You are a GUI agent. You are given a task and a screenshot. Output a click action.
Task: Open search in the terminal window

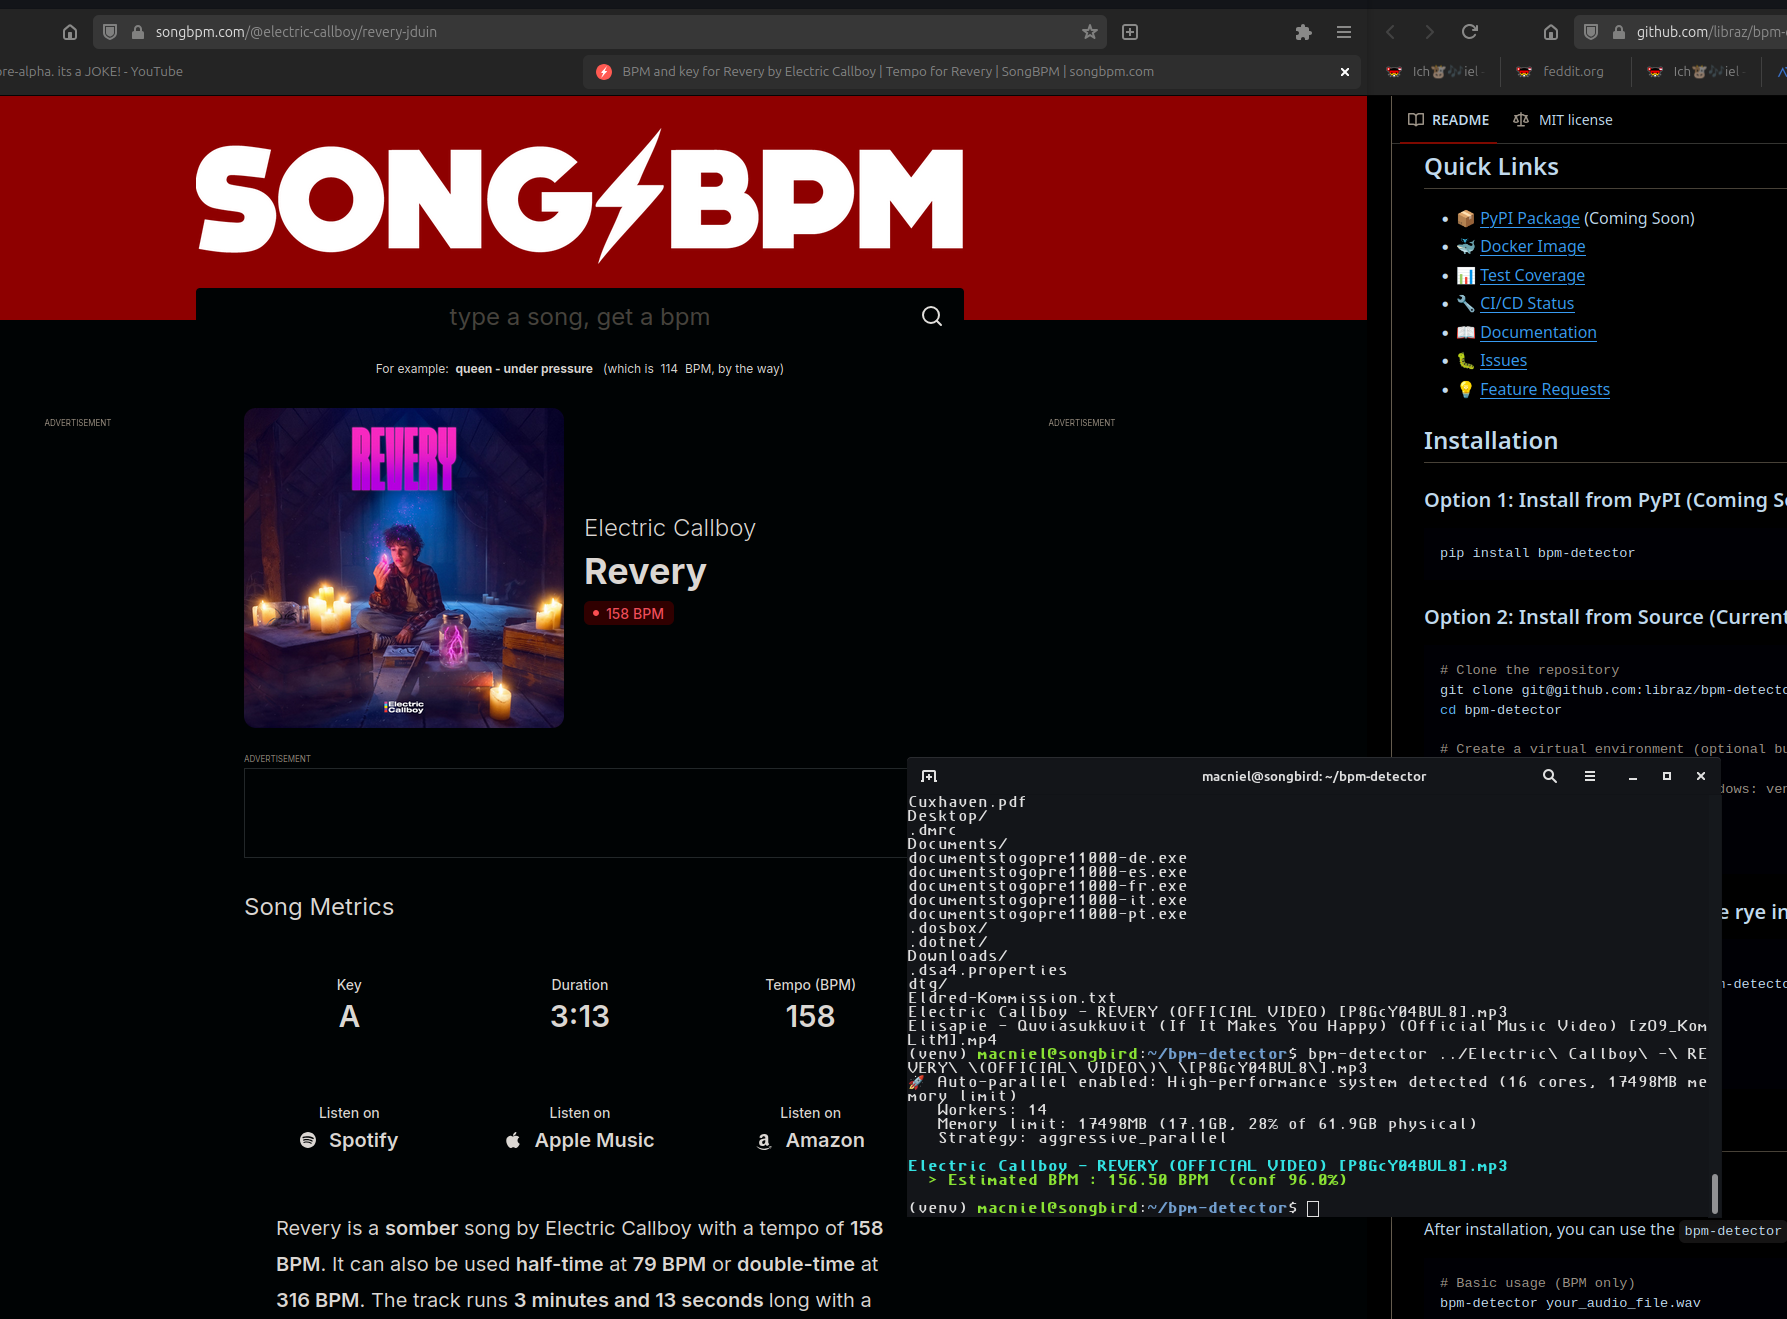coord(1550,776)
